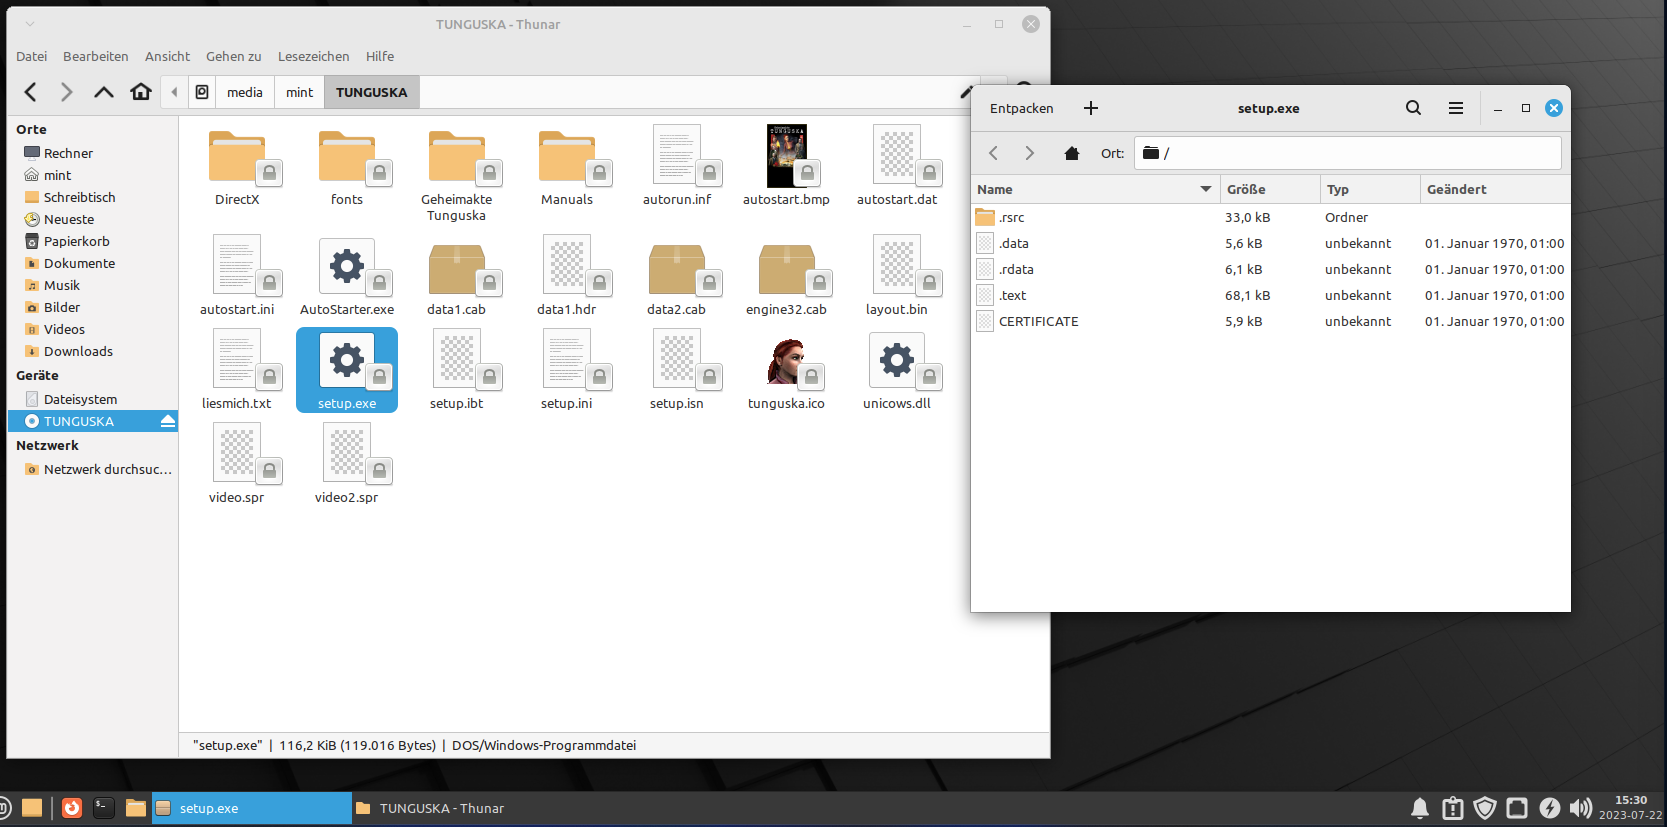Open the DirectX folder
1667x827 pixels.
(237, 167)
